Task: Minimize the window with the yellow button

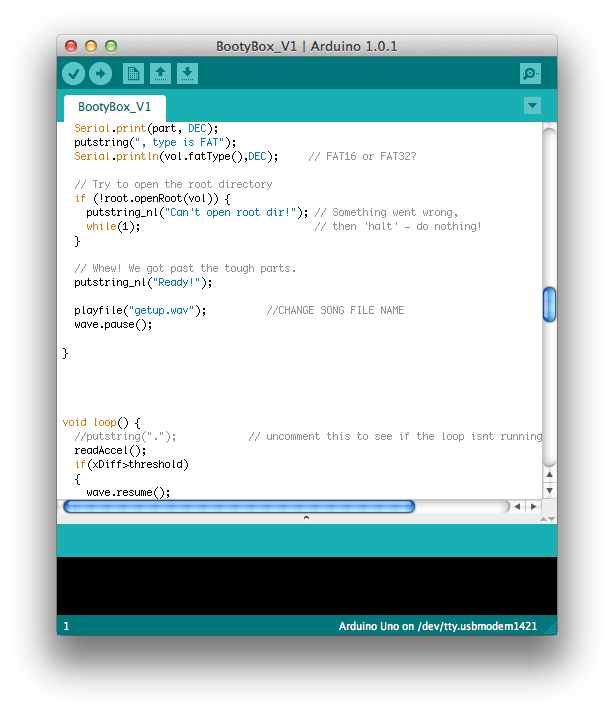Action: point(91,46)
